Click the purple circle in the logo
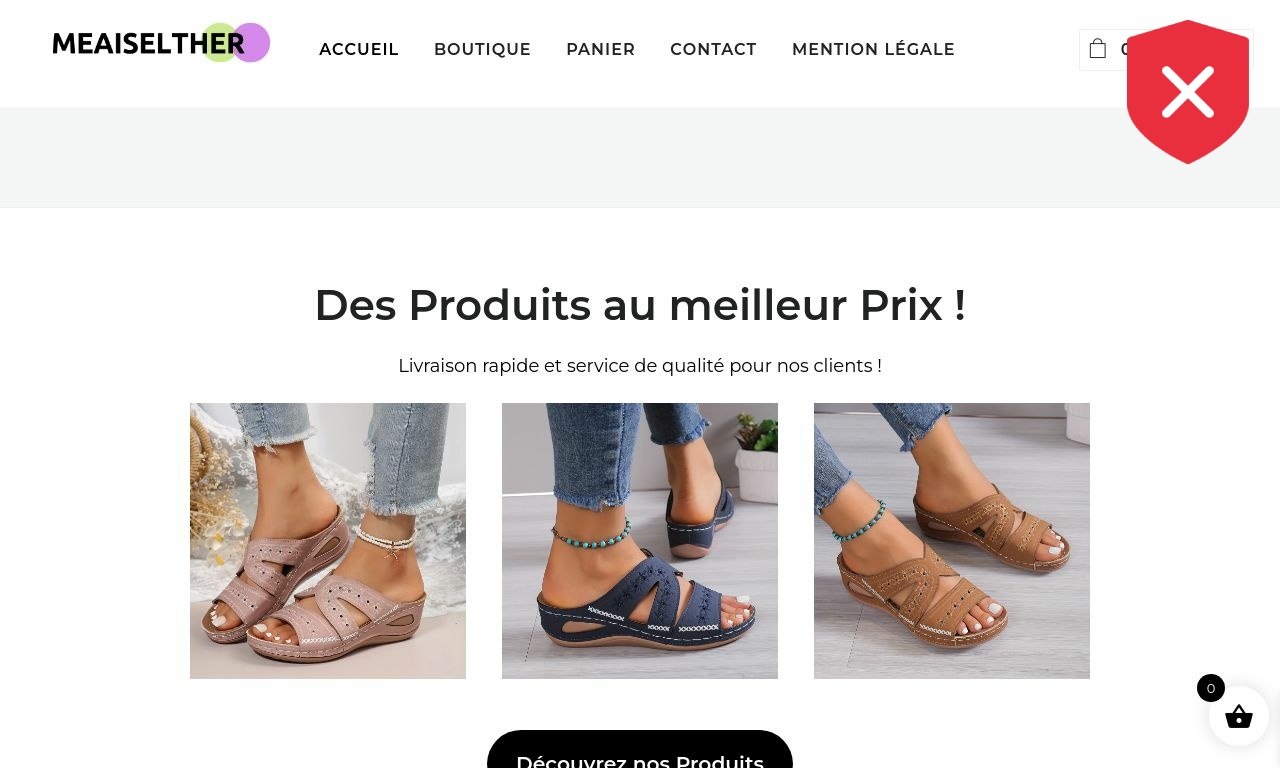1280x768 pixels. [x=252, y=43]
